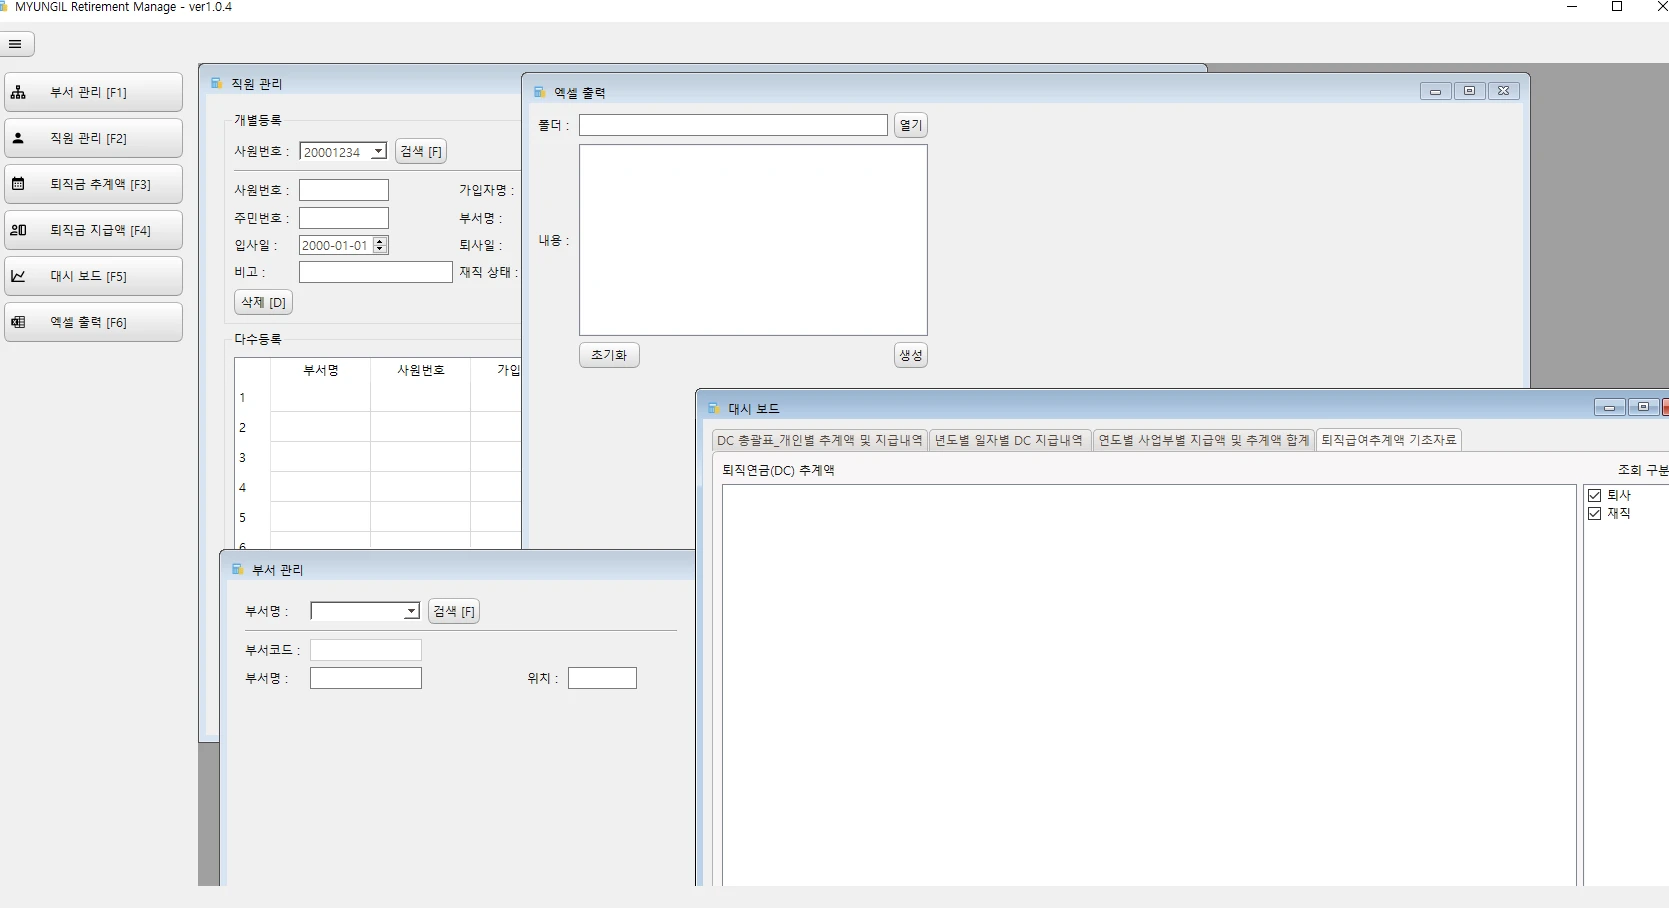The width and height of the screenshot is (1669, 908).
Task: Click 열기 button next to folder field
Action: coord(911,125)
